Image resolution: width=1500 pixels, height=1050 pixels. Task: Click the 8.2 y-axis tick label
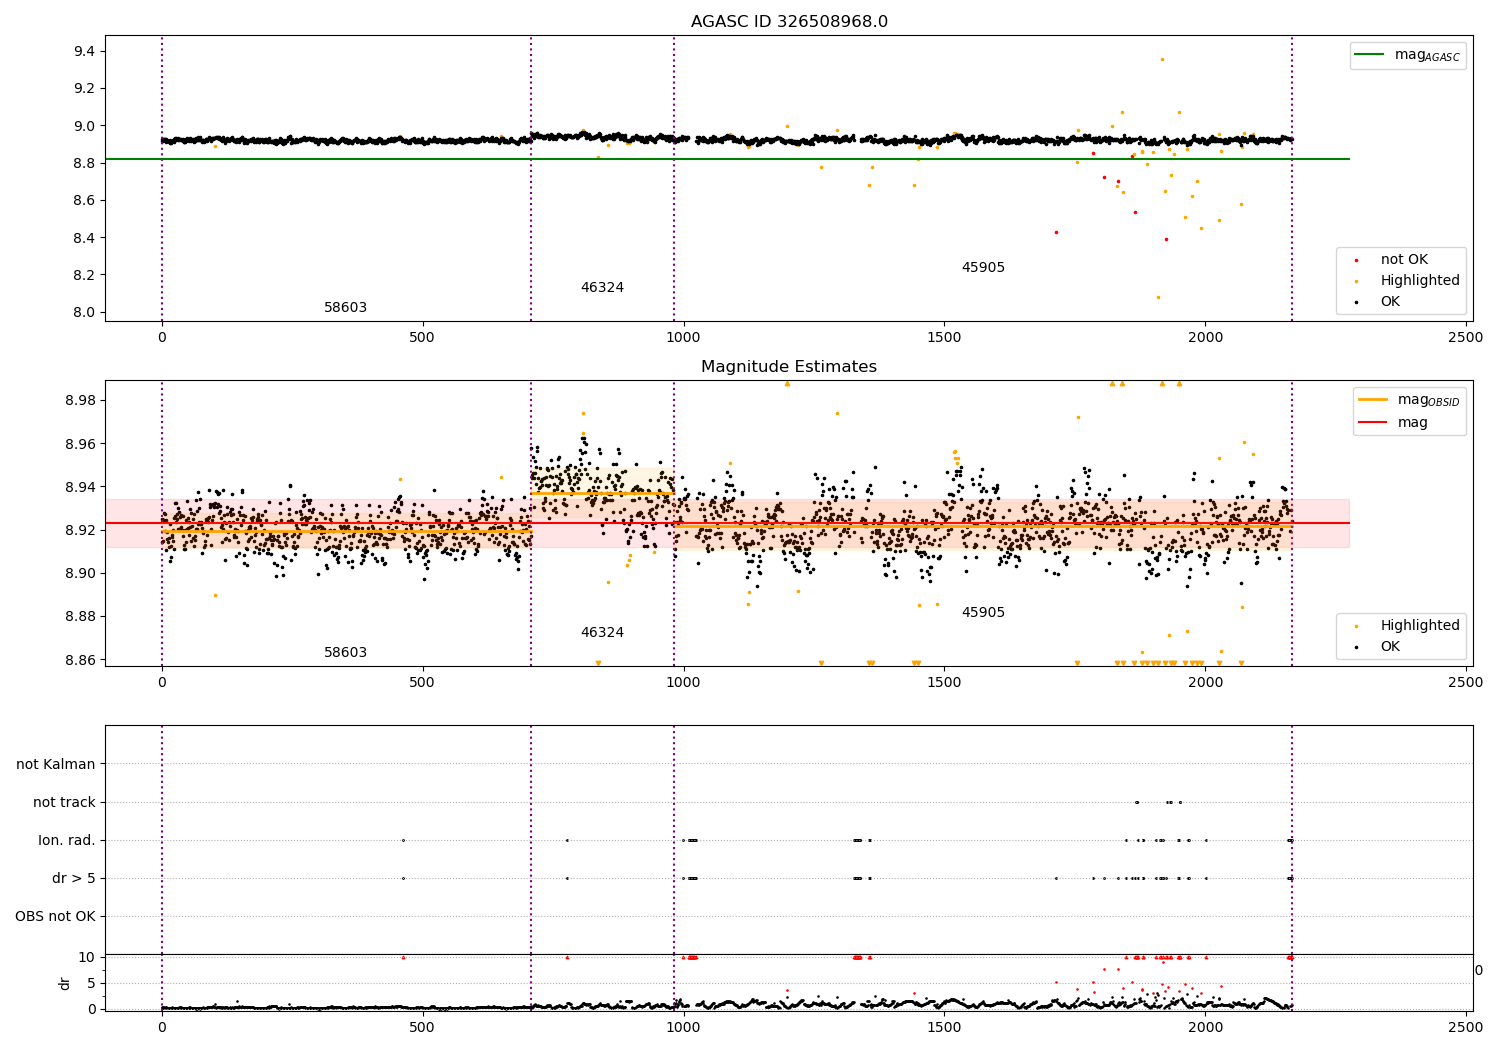(85, 275)
